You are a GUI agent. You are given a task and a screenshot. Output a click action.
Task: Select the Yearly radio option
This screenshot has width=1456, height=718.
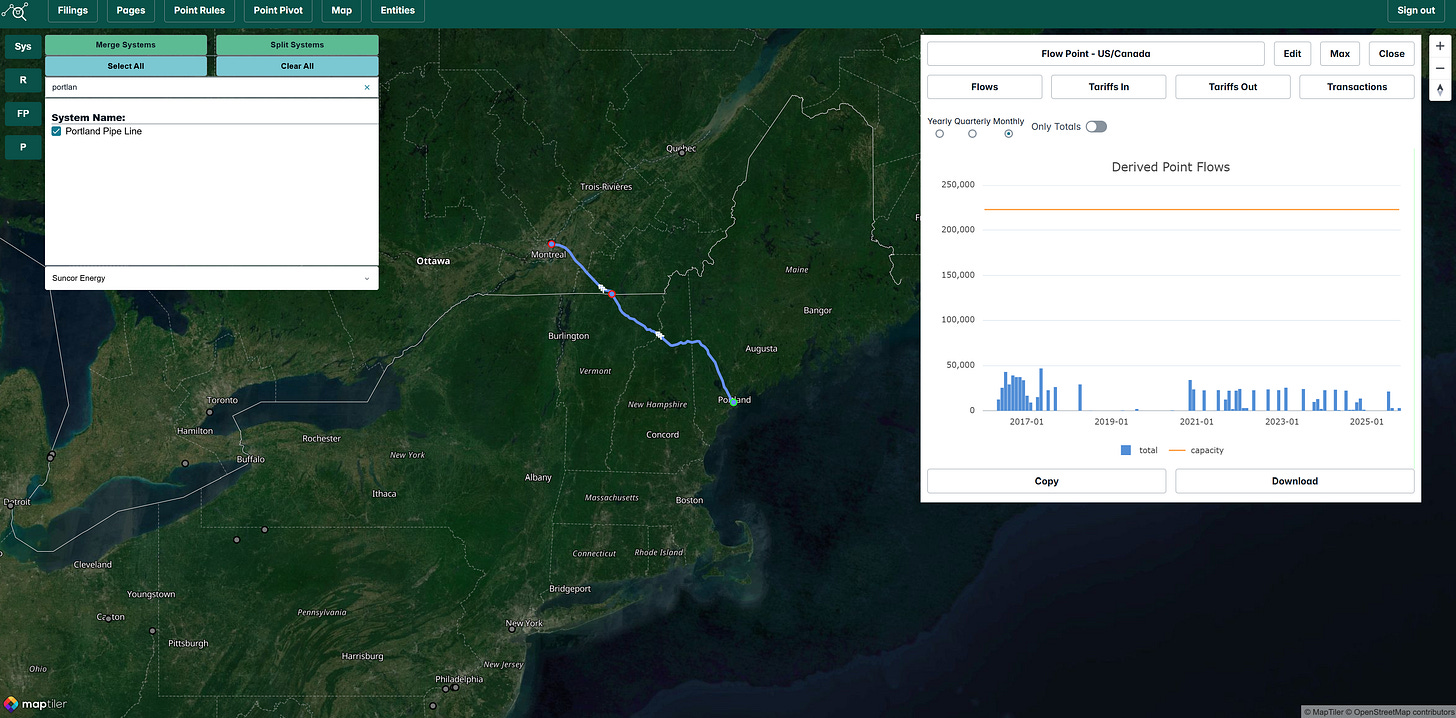point(940,133)
